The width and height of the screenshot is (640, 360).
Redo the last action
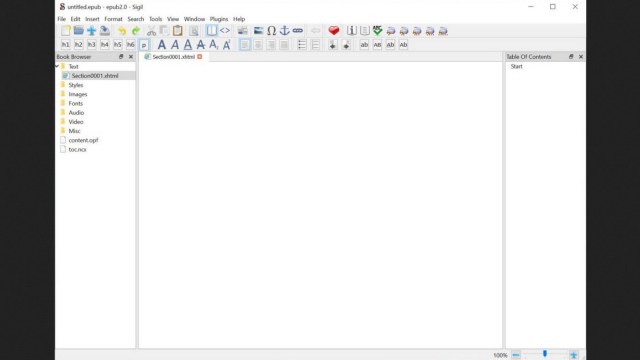click(x=136, y=31)
